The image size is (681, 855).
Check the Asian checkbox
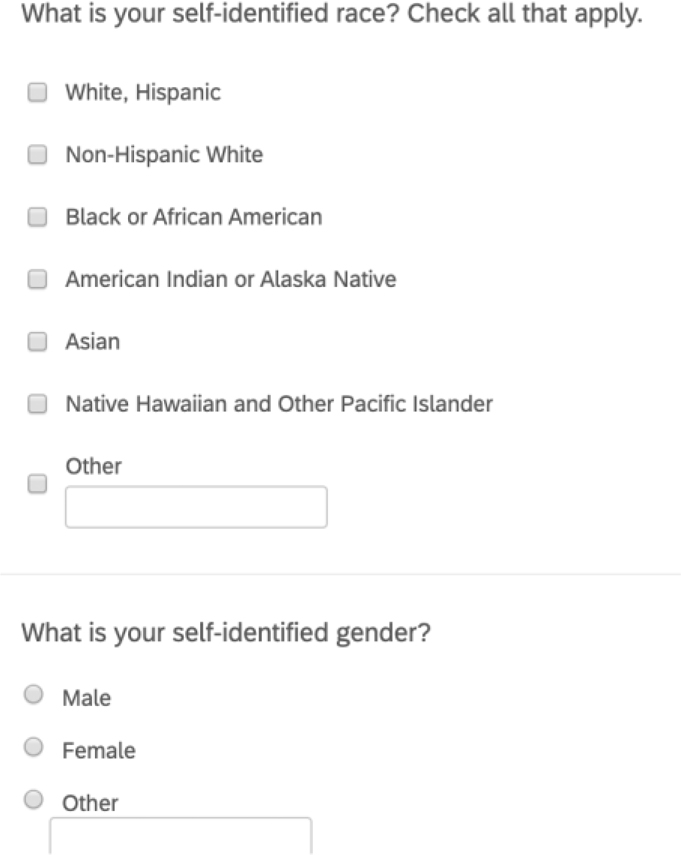point(37,342)
